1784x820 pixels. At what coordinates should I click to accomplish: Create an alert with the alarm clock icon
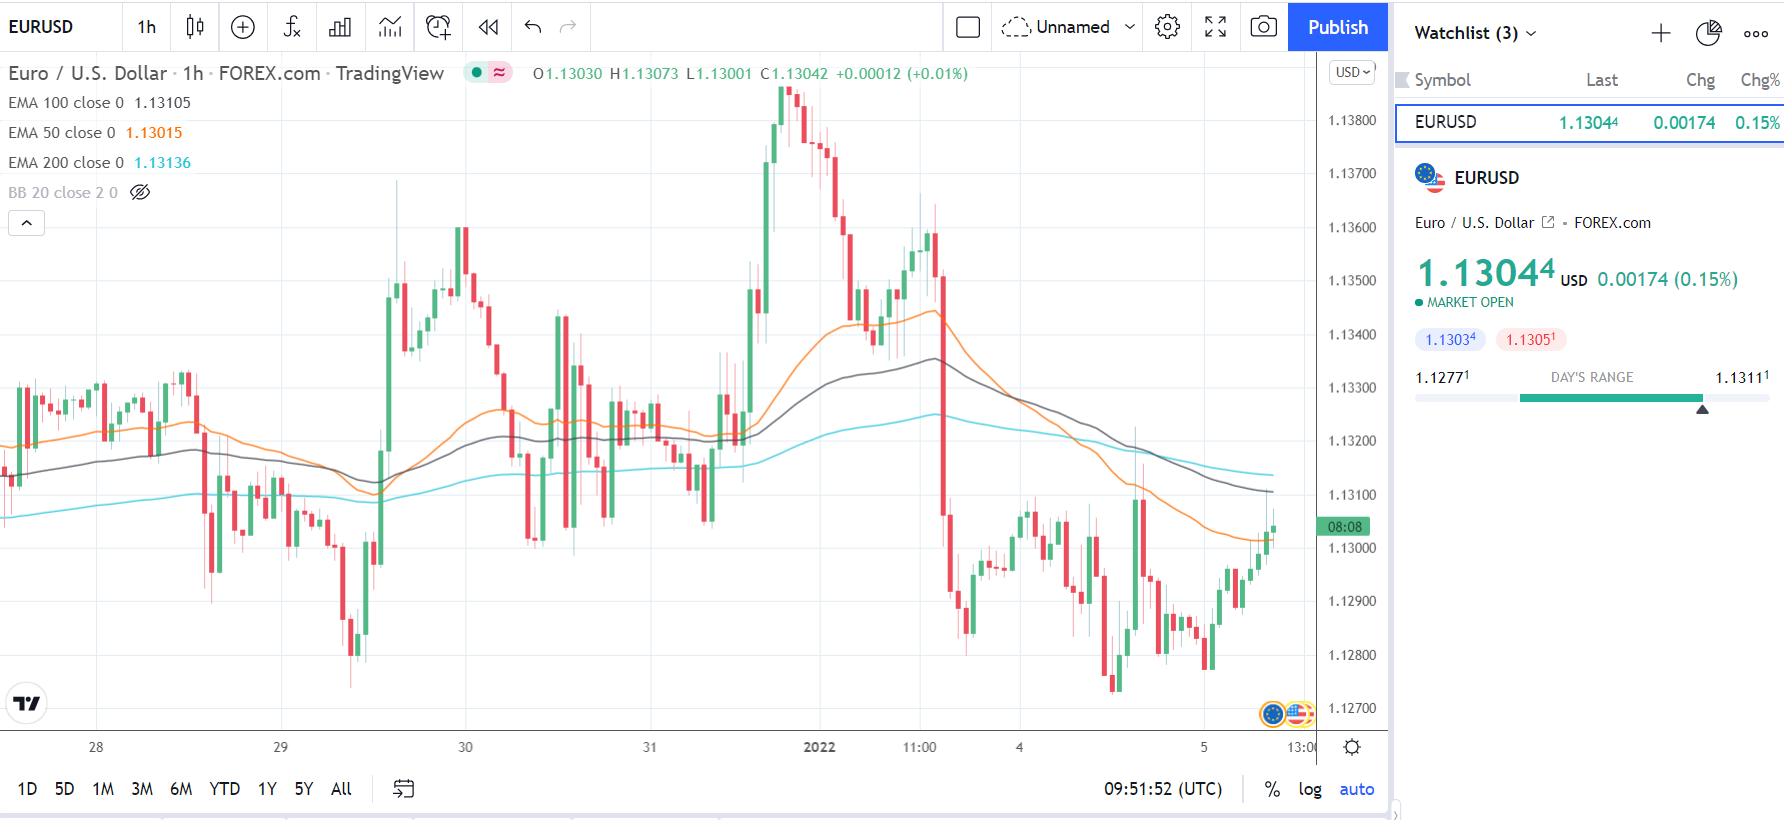pyautogui.click(x=438, y=27)
